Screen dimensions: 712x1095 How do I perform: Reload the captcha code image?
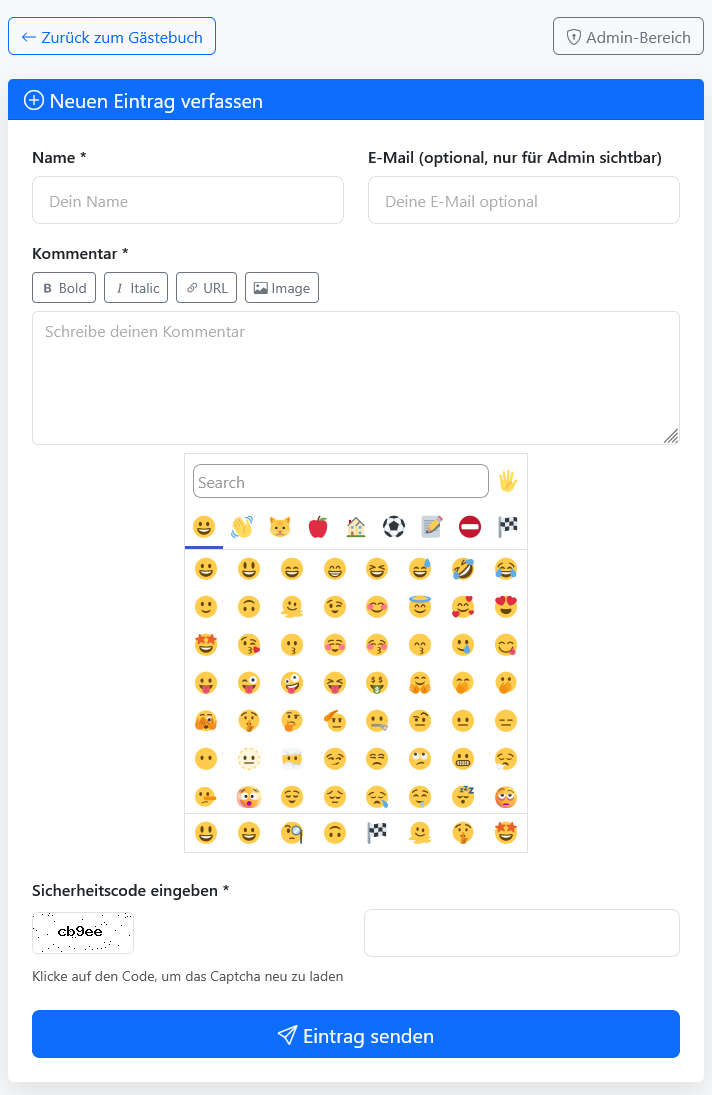point(83,932)
